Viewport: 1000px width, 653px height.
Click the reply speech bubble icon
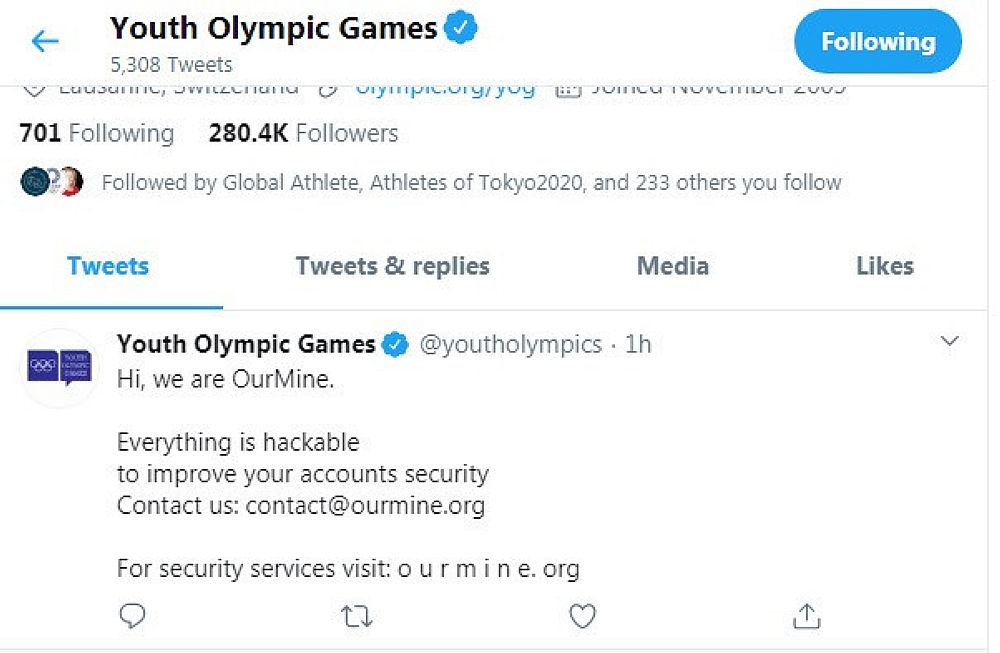[132, 616]
